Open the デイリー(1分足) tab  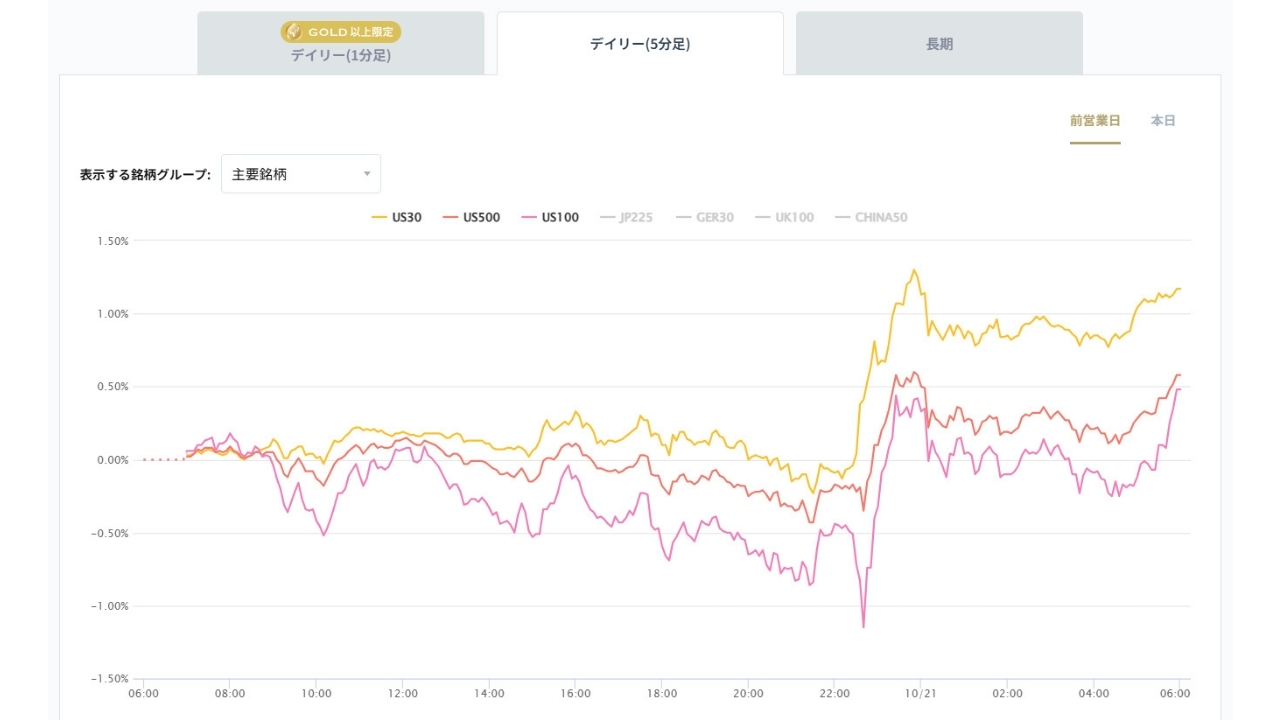(x=341, y=43)
